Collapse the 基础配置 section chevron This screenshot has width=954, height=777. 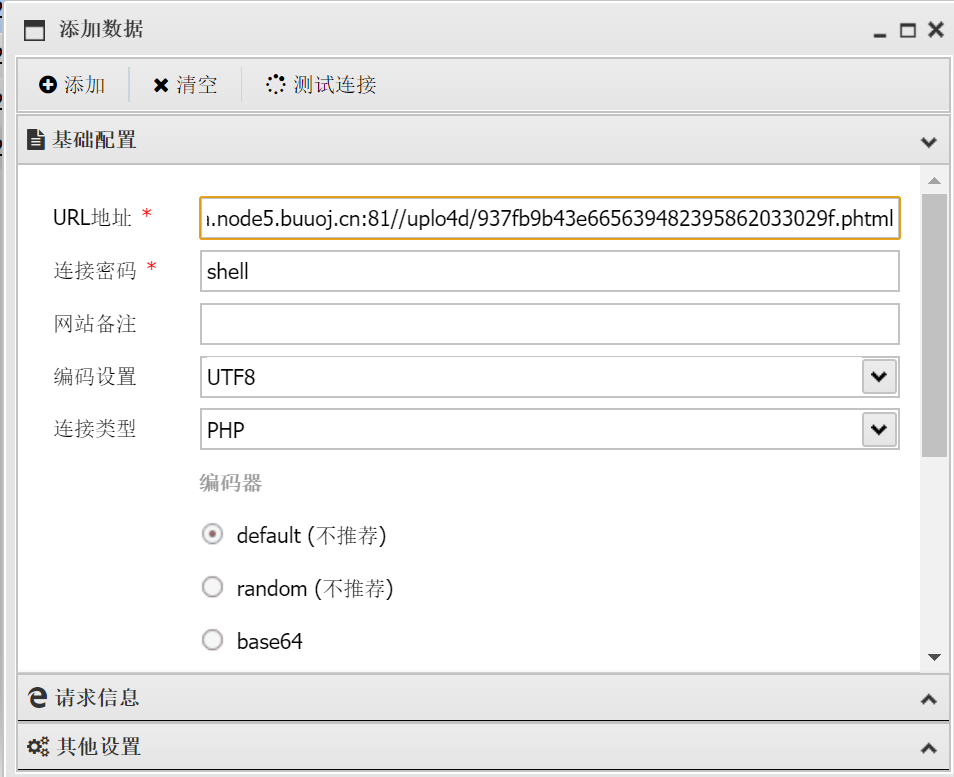[928, 142]
